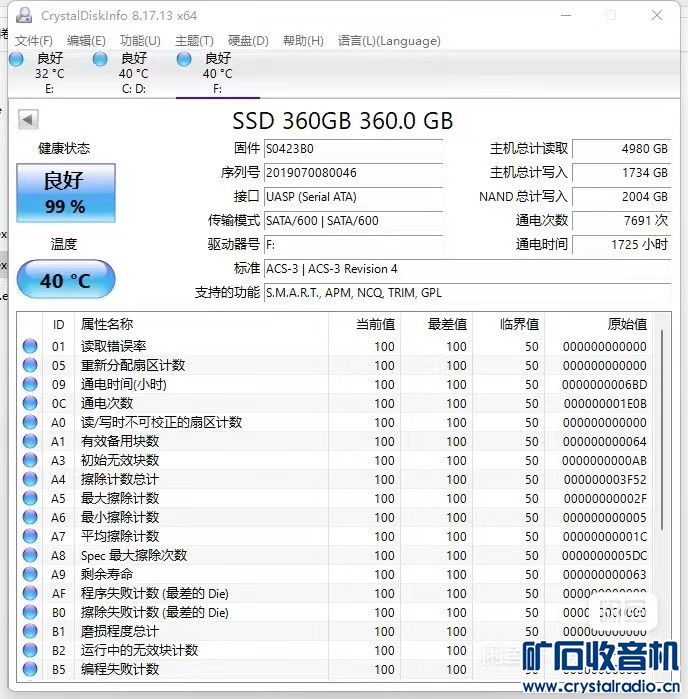The image size is (688, 699).
Task: Open the 语言(L)(Language) menu
Action: (389, 41)
